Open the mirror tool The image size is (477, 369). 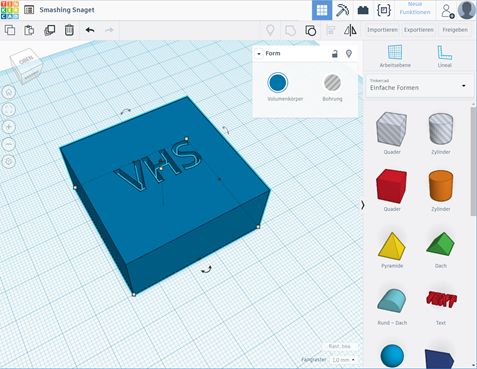click(350, 30)
